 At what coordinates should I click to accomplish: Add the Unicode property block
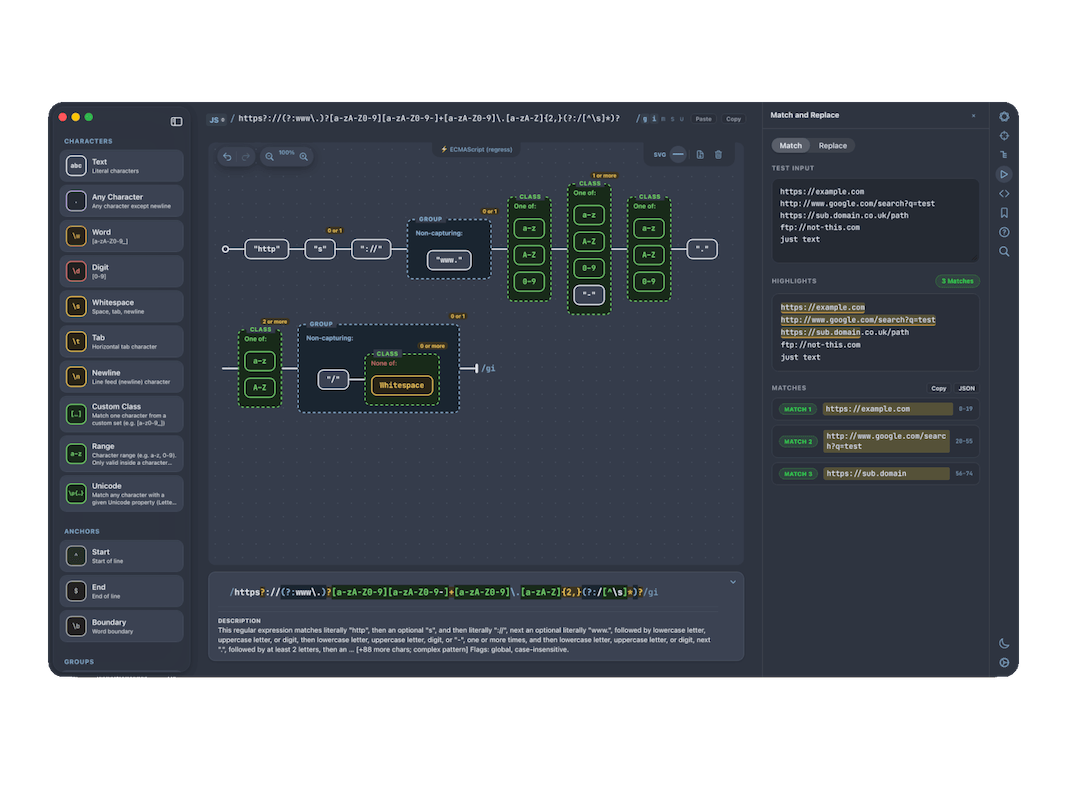[122, 494]
